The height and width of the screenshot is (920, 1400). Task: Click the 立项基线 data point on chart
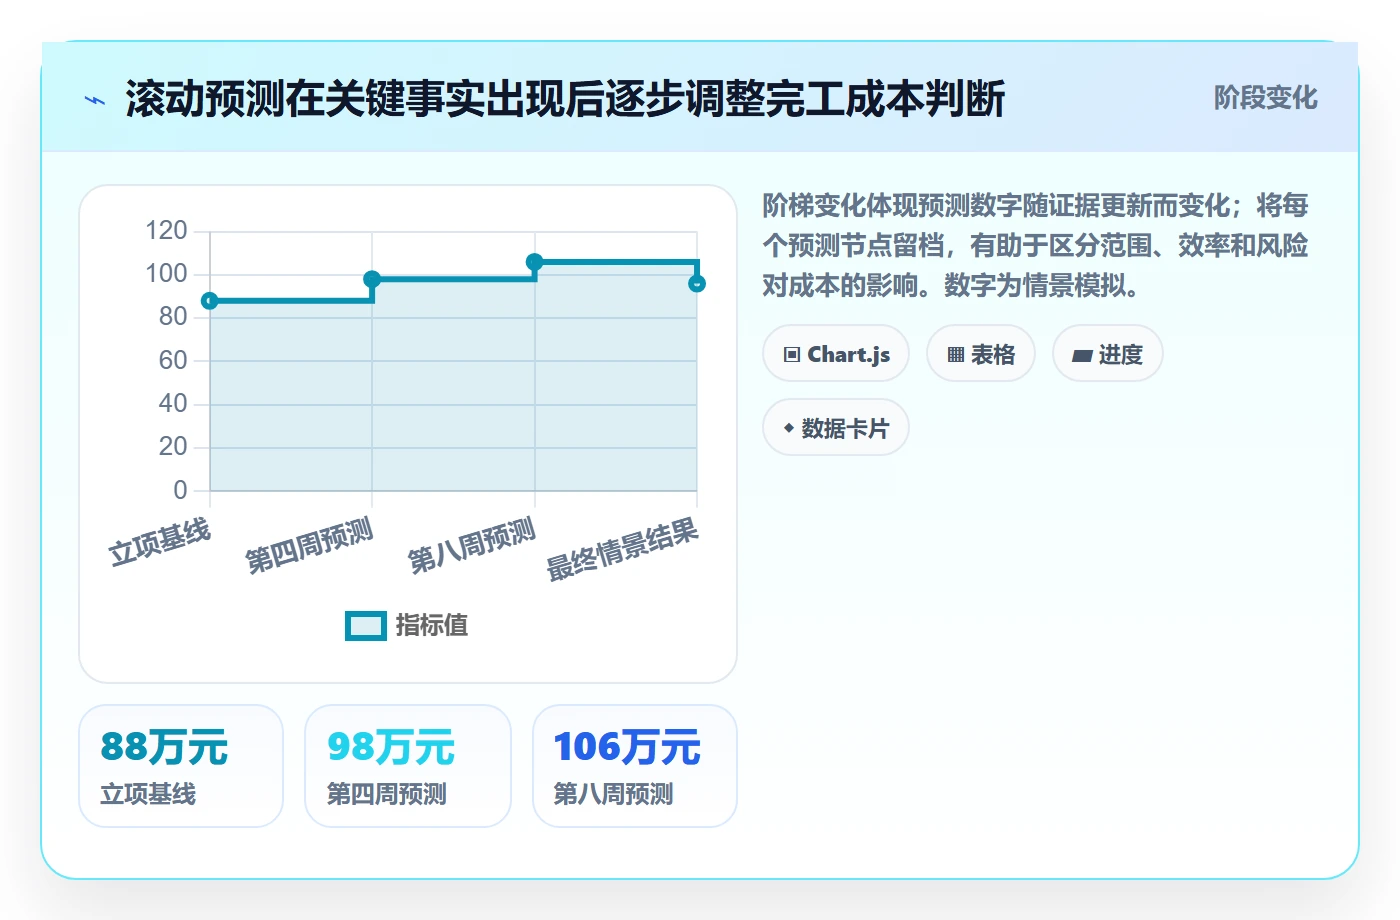point(210,301)
